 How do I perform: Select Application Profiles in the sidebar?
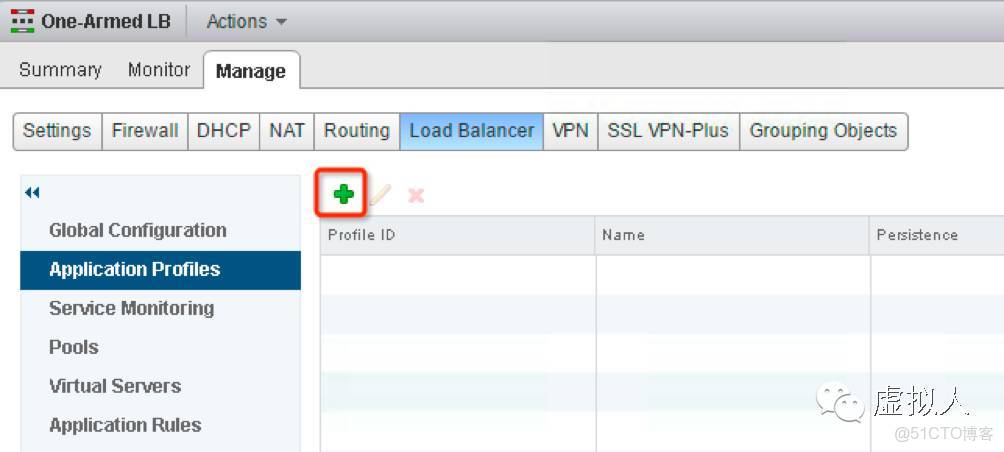160,270
